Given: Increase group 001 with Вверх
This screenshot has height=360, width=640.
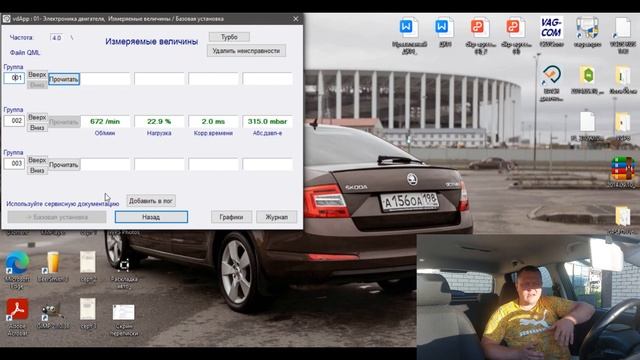Looking at the screenshot, I should click(37, 75).
